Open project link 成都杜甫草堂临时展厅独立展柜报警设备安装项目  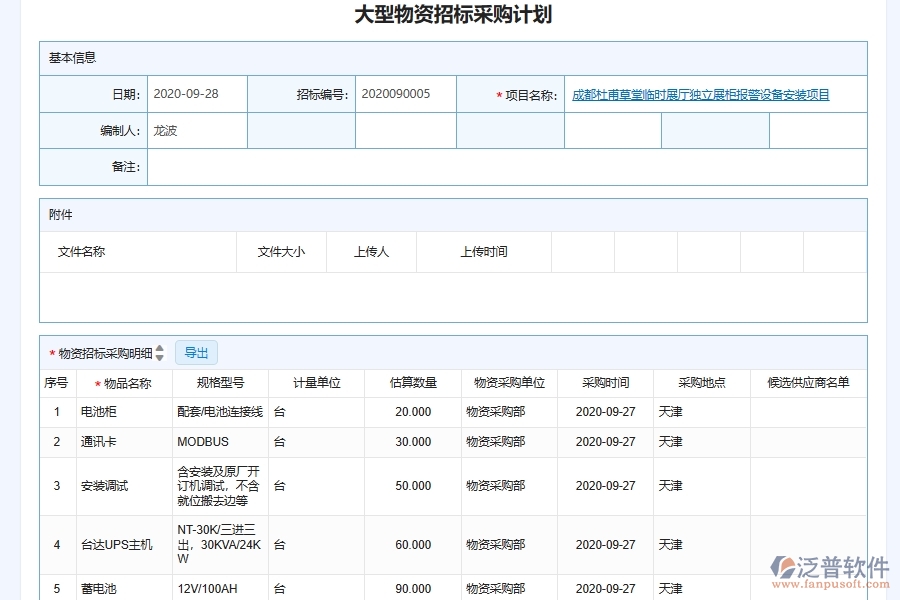[703, 93]
